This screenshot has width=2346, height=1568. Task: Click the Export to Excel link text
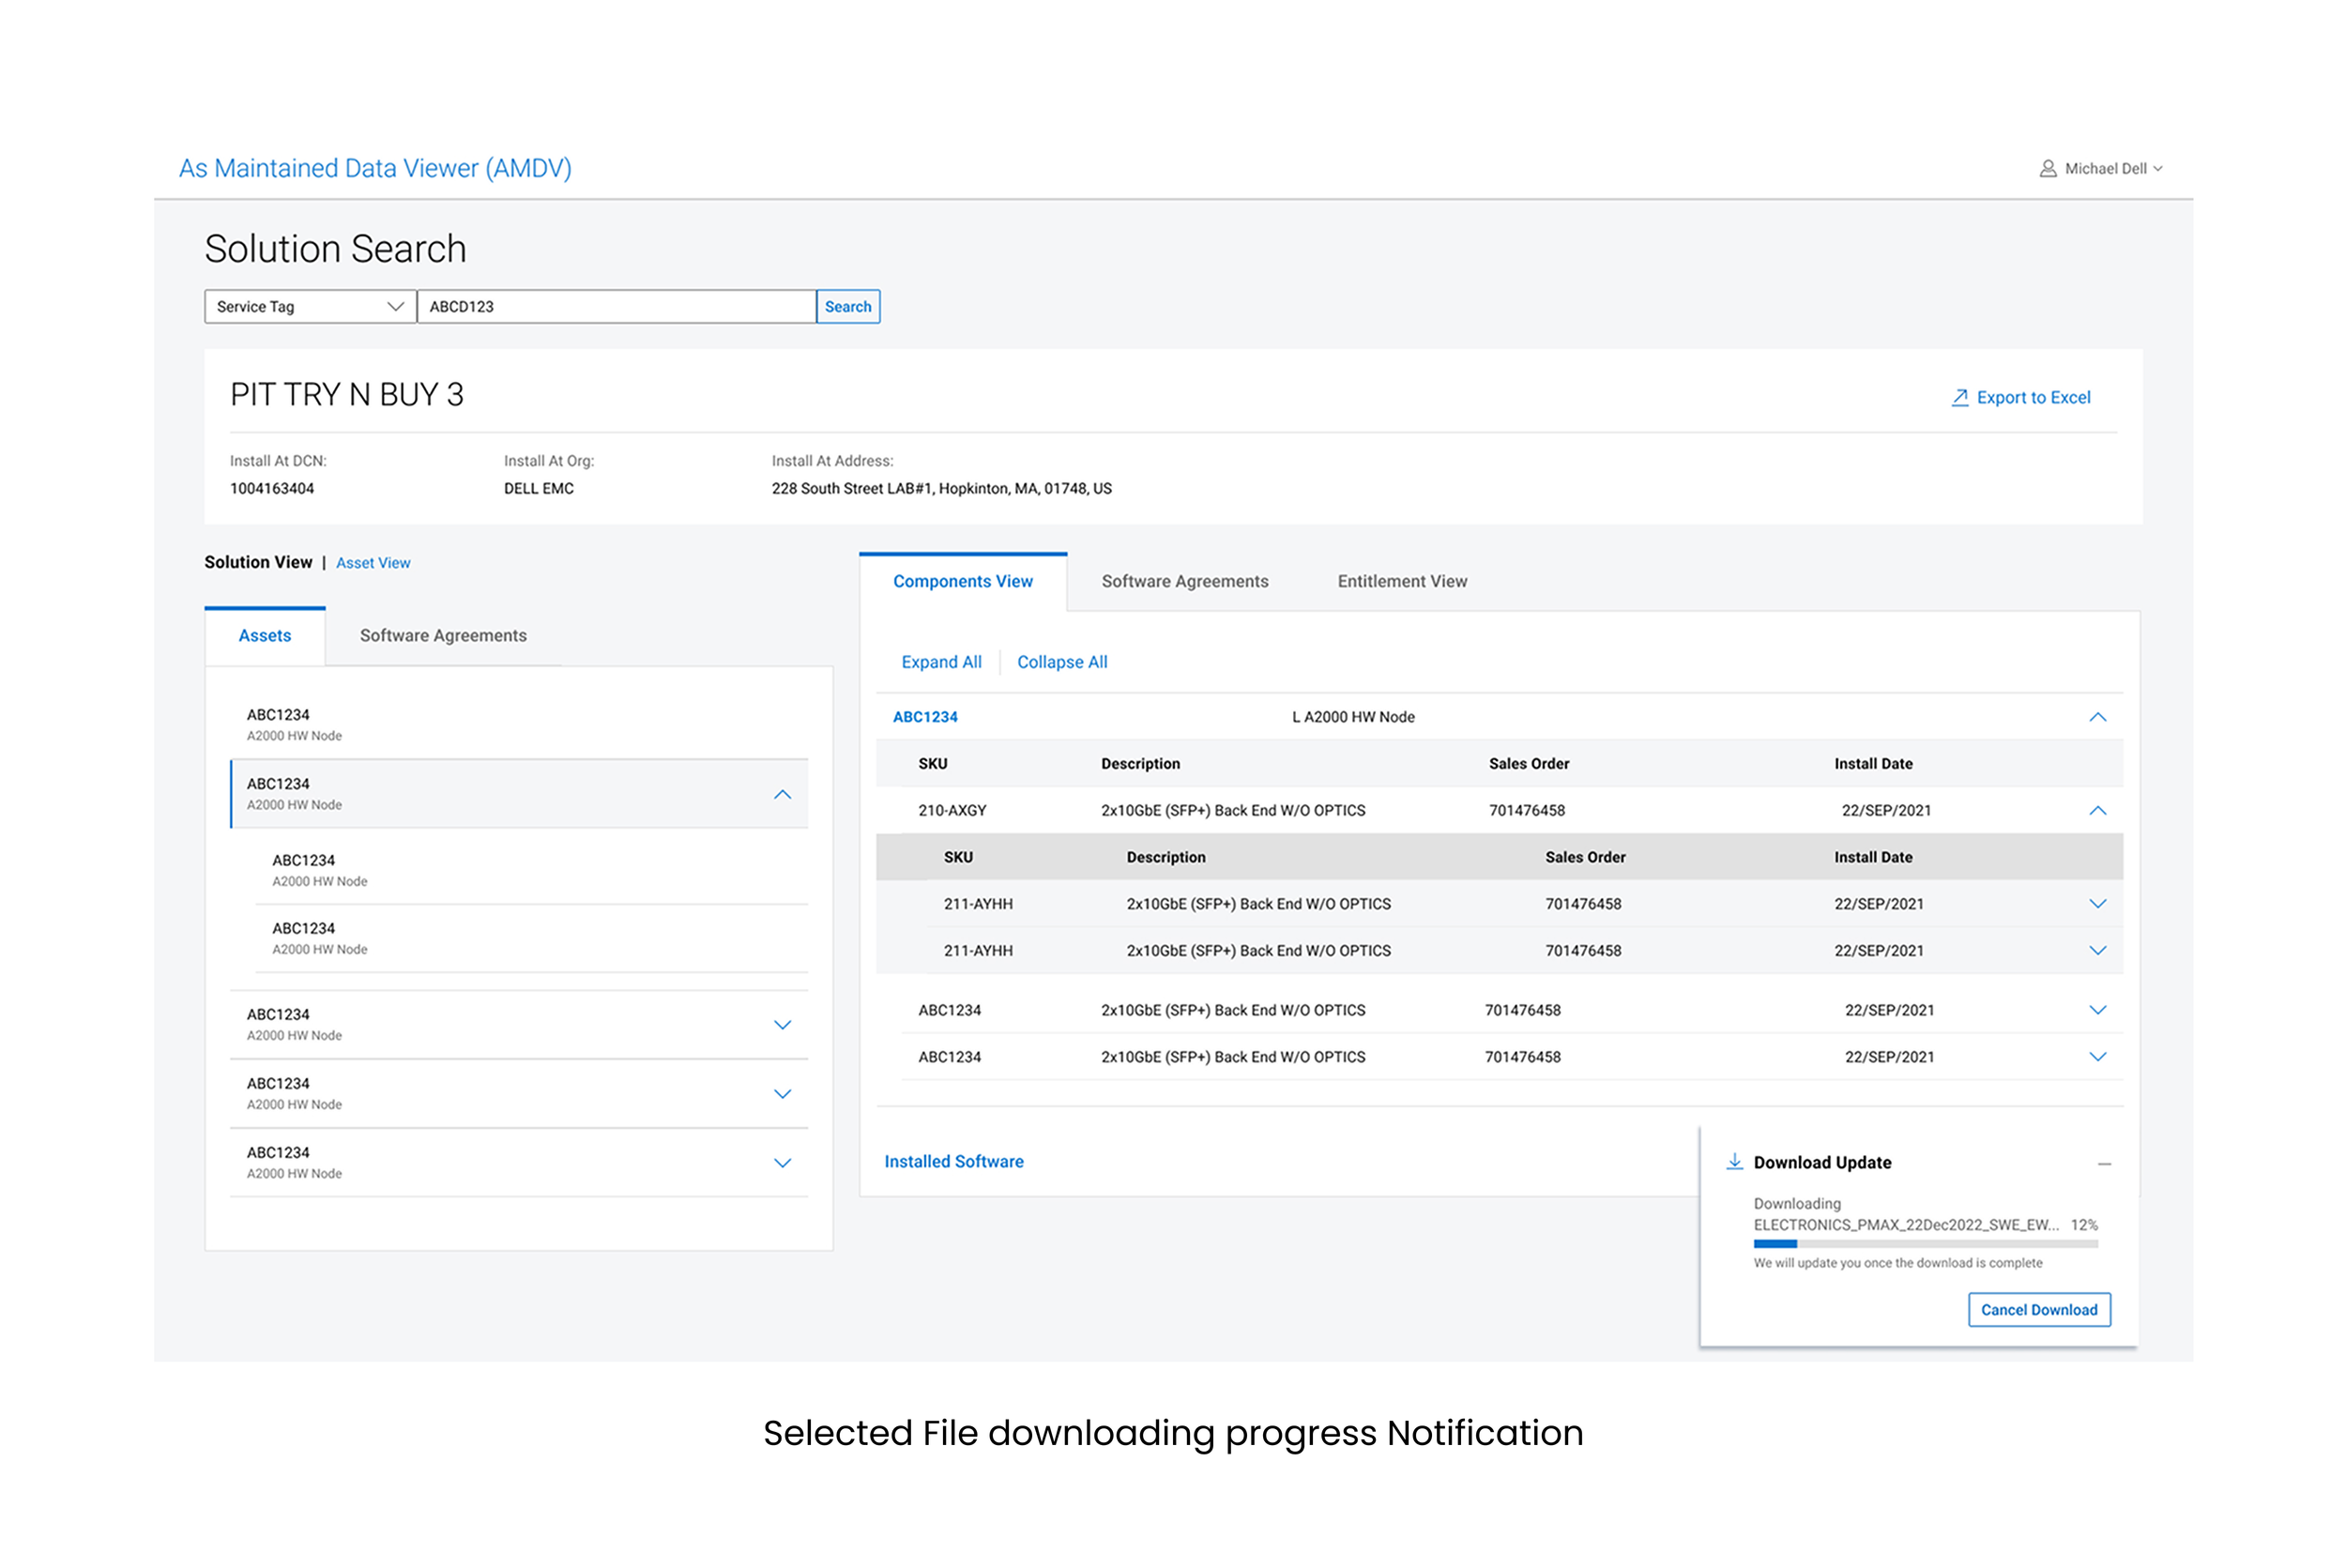click(x=2033, y=398)
